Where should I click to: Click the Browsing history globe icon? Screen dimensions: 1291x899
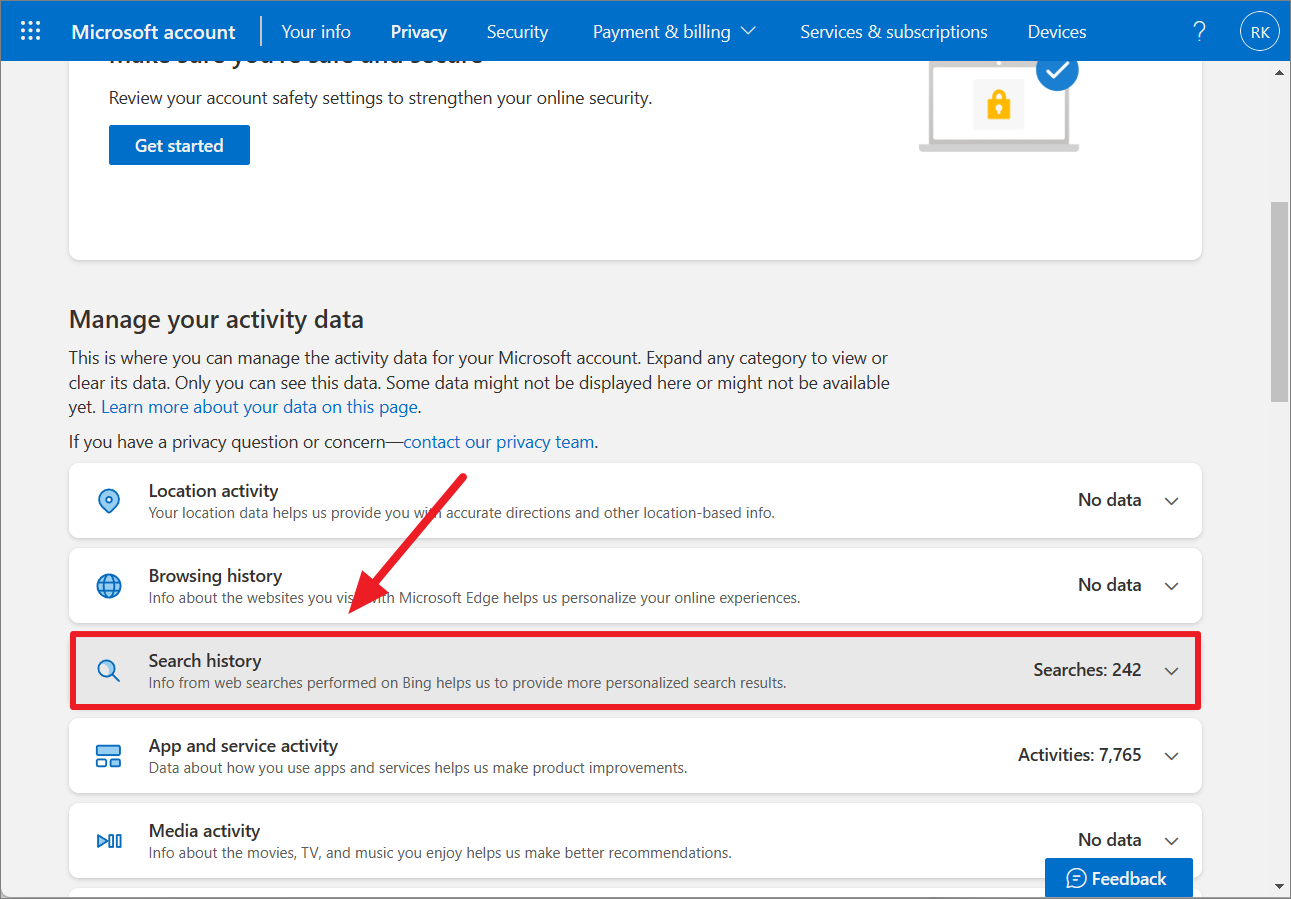pos(109,586)
